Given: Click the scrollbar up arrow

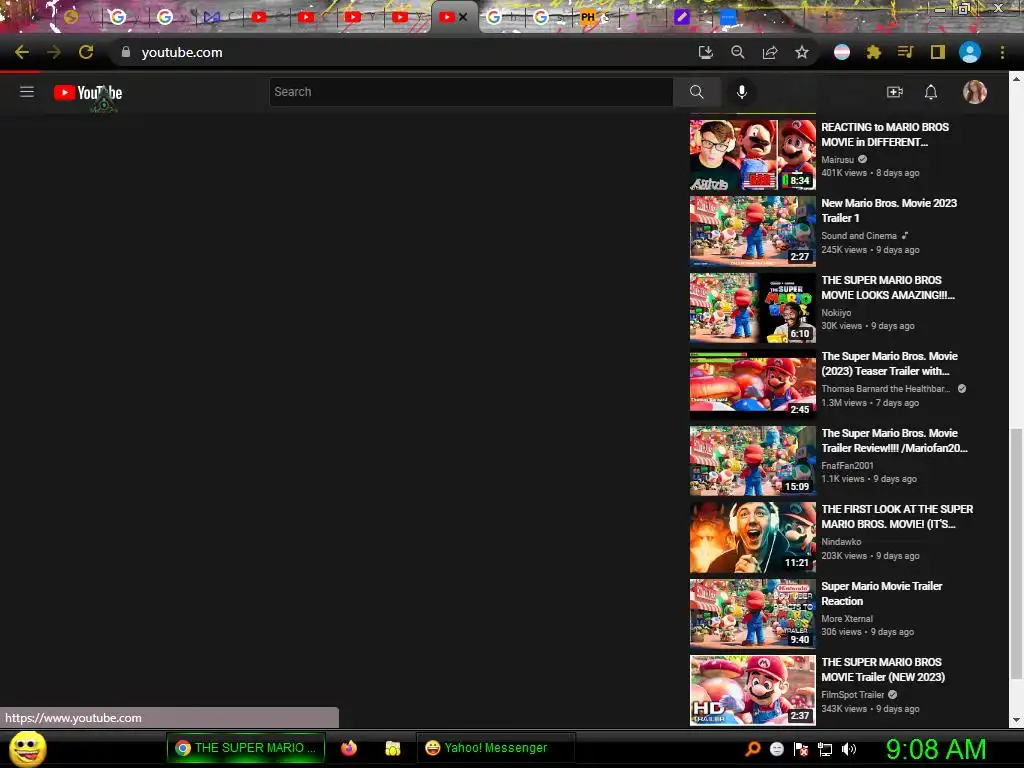Looking at the screenshot, I should (1016, 78).
